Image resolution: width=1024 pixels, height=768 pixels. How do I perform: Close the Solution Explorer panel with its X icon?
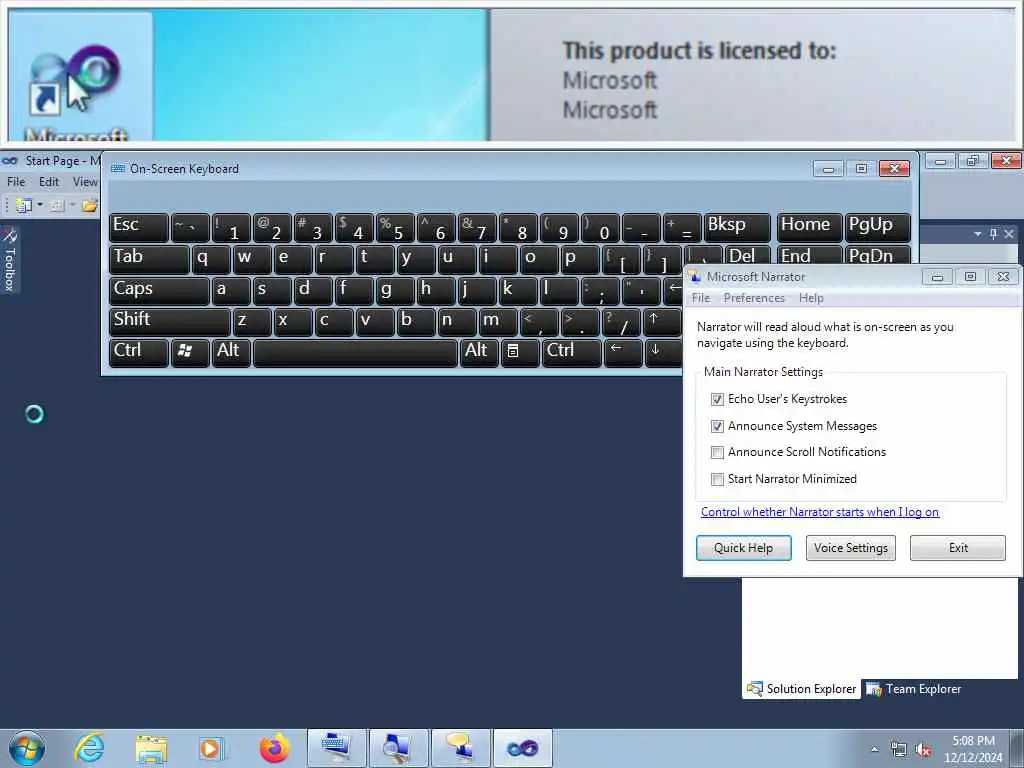click(1009, 234)
